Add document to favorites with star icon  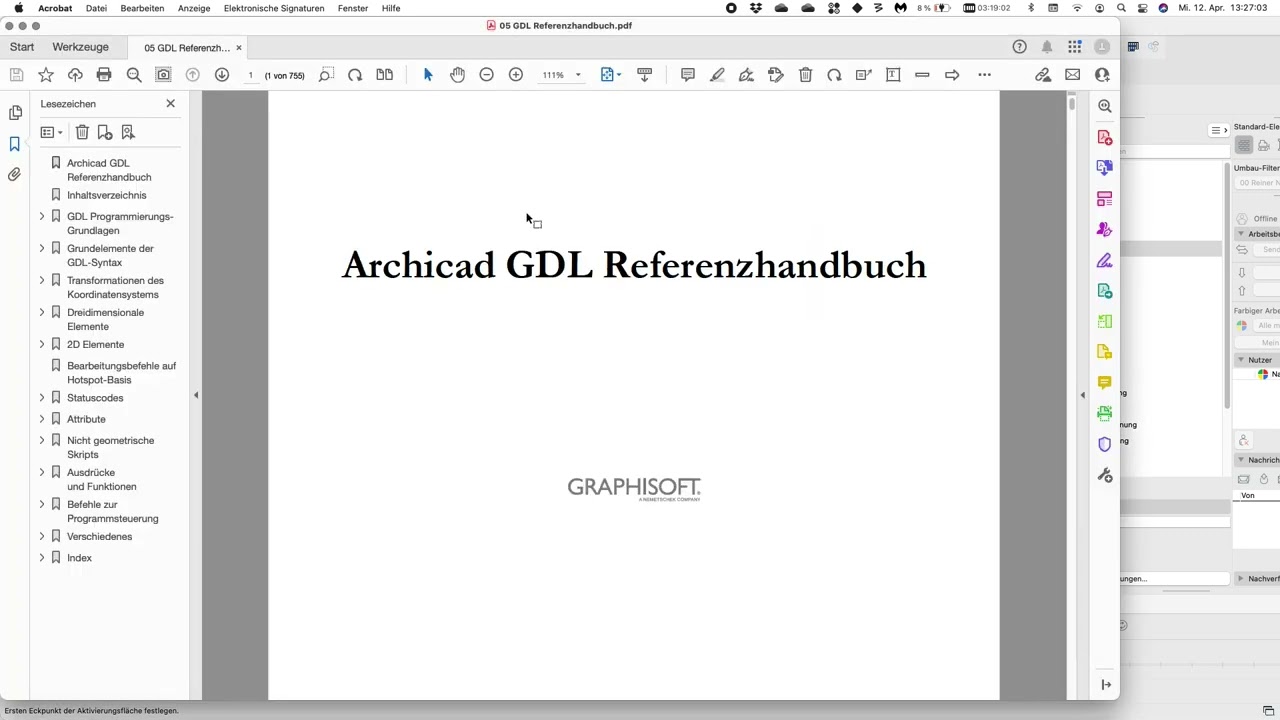[46, 75]
